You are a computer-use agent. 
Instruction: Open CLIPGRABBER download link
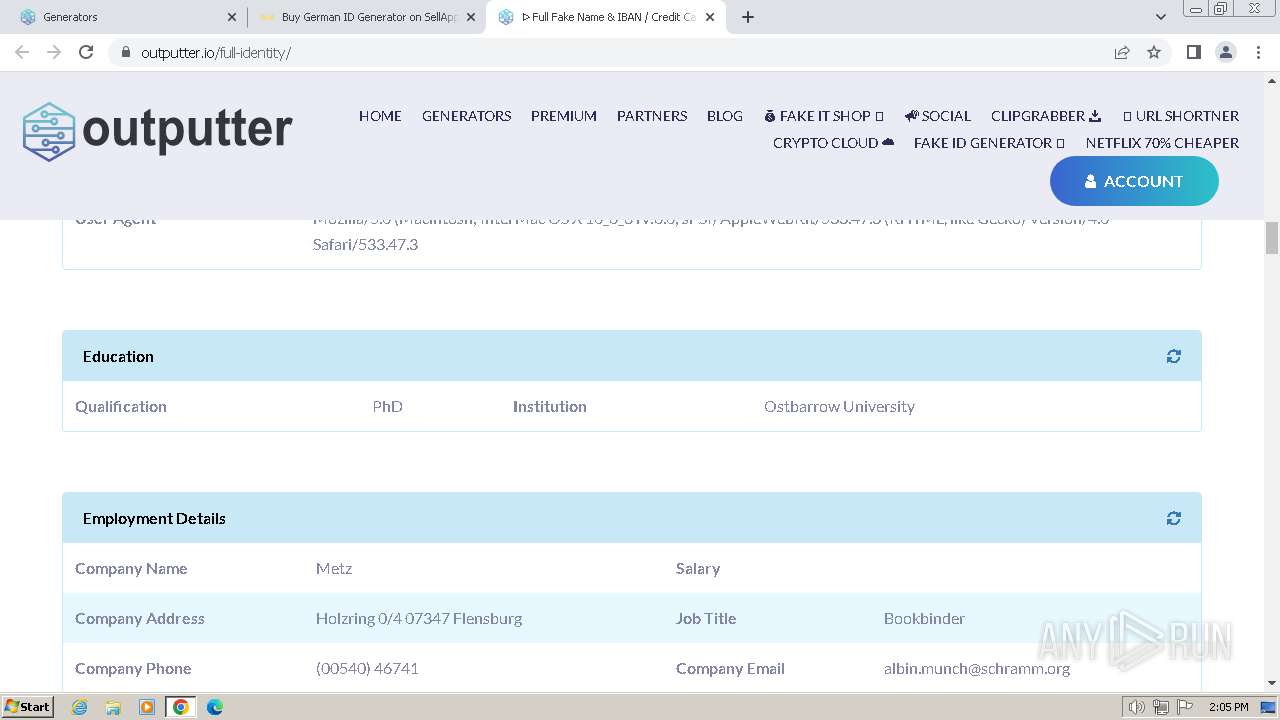1046,116
